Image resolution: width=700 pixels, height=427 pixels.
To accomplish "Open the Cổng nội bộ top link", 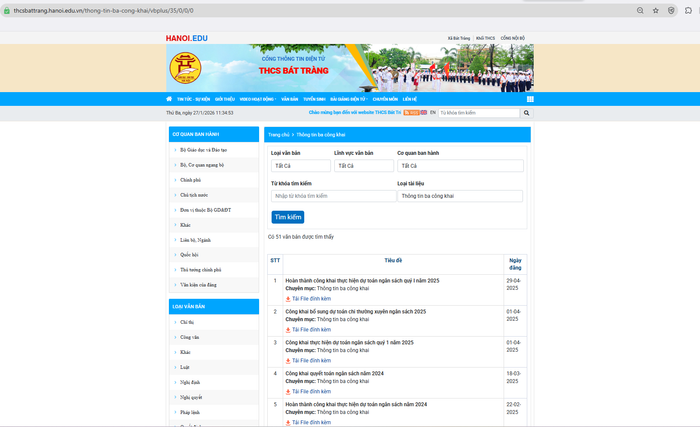I will pos(512,38).
